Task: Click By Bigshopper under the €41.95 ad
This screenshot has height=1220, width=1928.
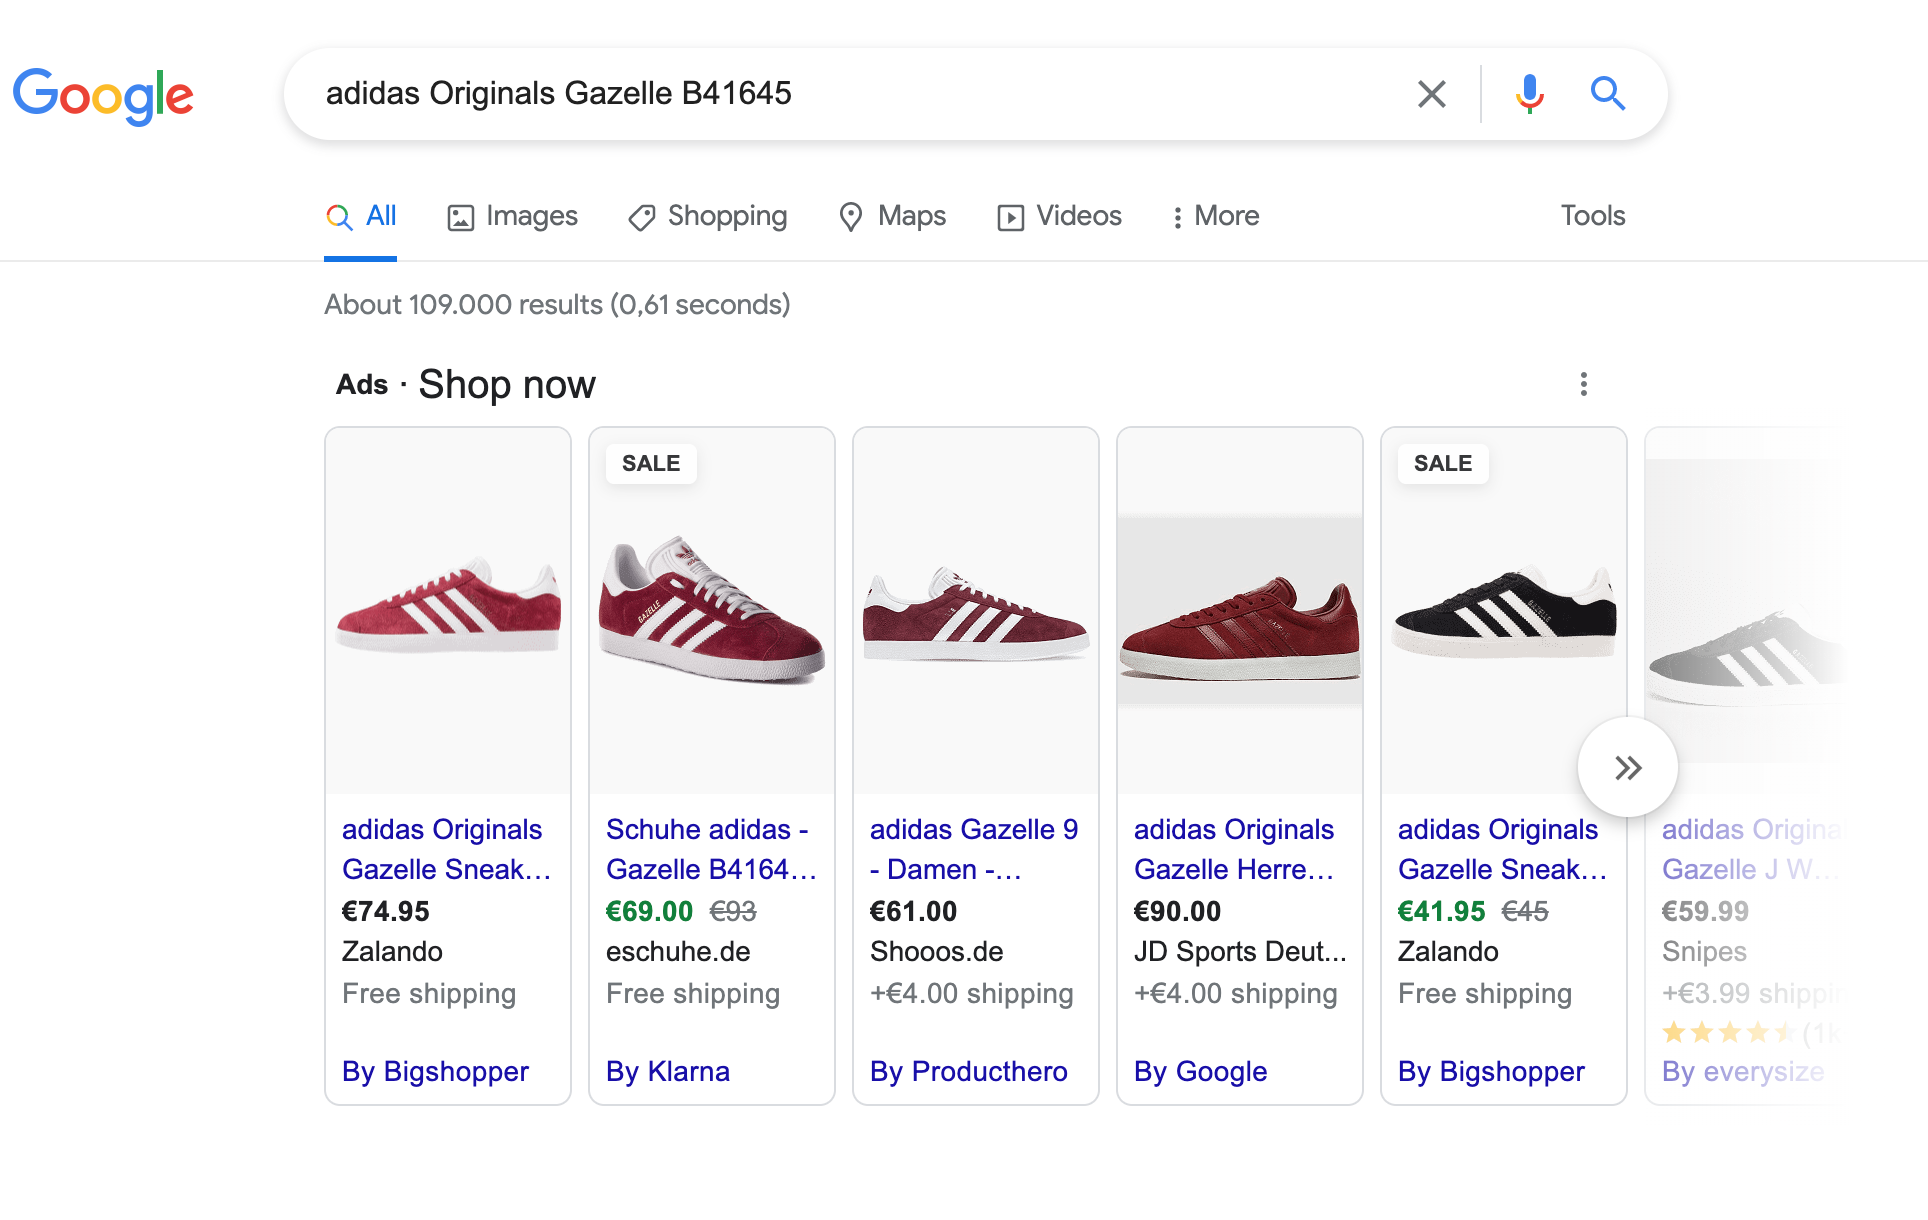Action: [x=1491, y=1071]
